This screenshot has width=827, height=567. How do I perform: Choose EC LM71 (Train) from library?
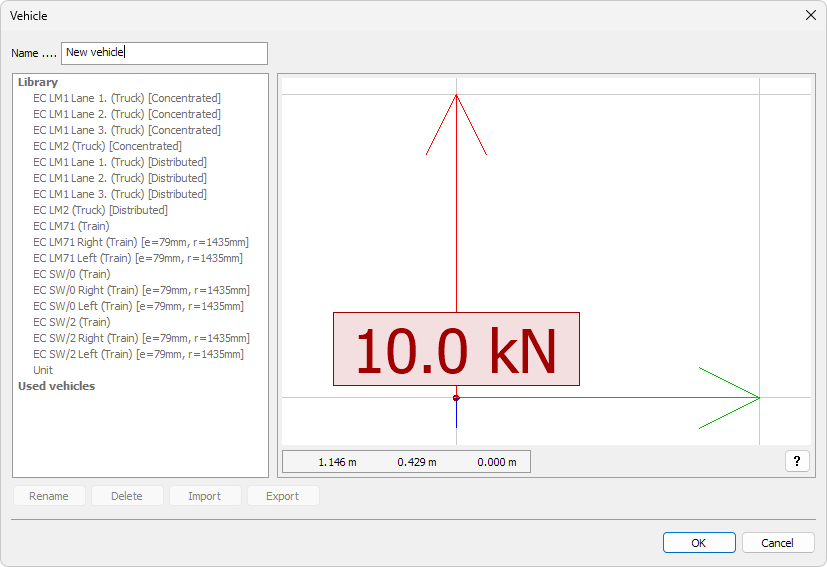(x=71, y=226)
